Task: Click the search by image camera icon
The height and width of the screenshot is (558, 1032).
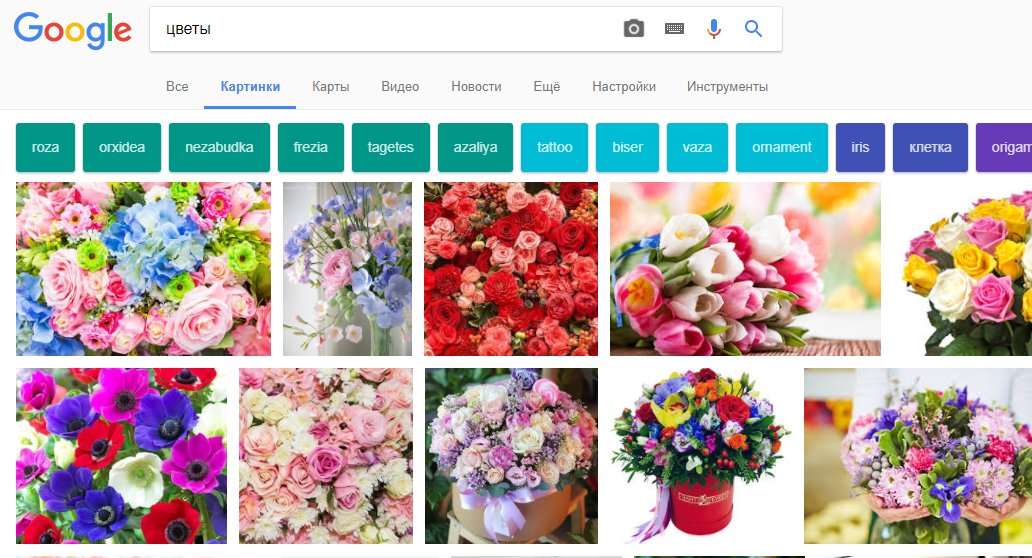Action: [633, 29]
